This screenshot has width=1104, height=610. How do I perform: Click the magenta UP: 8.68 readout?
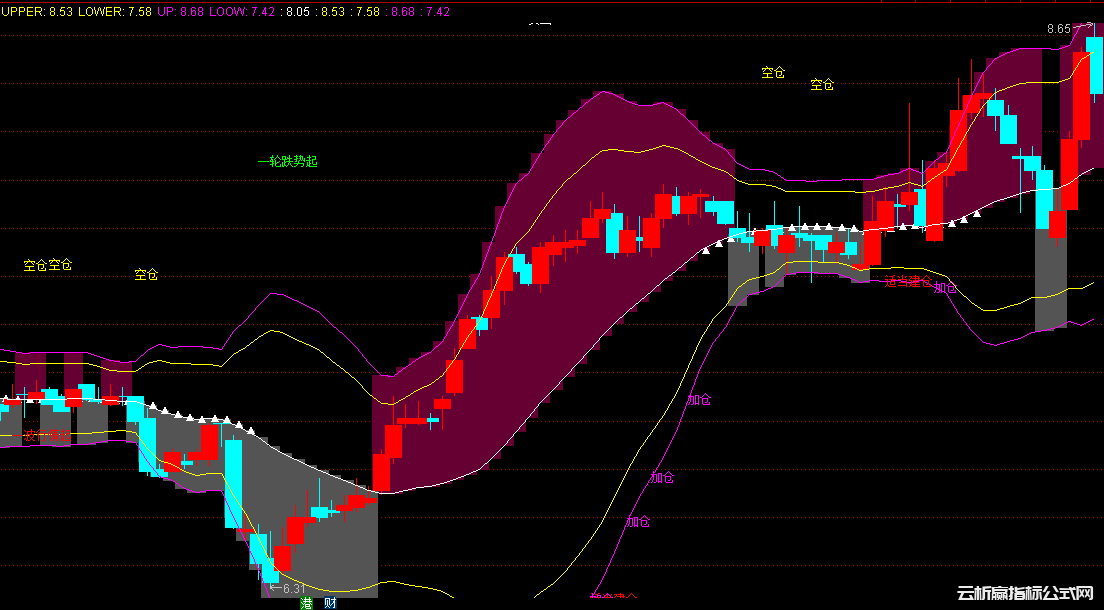(180, 12)
